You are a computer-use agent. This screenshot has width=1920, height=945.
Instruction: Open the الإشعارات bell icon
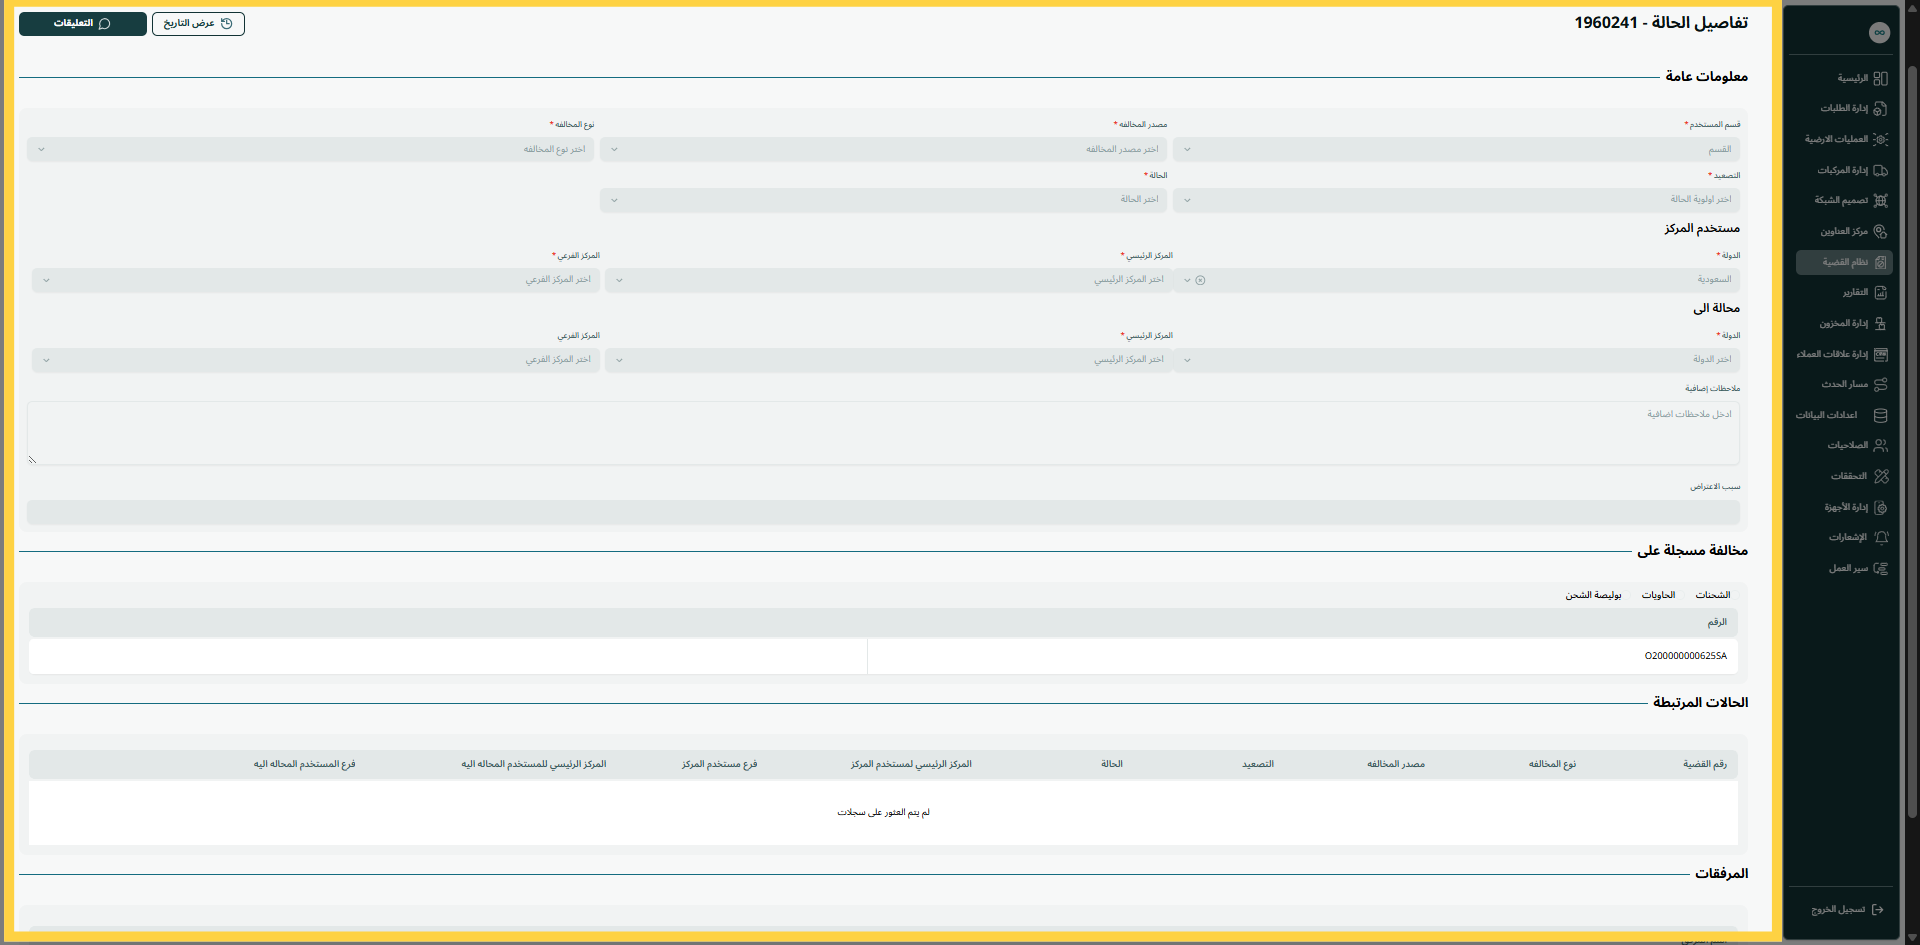(1880, 537)
